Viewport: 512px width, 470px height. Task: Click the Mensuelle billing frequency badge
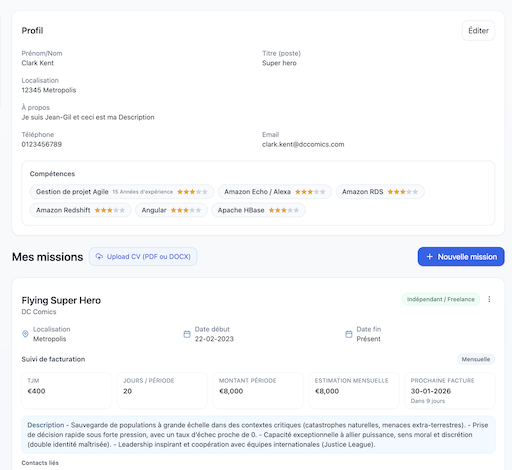476,359
